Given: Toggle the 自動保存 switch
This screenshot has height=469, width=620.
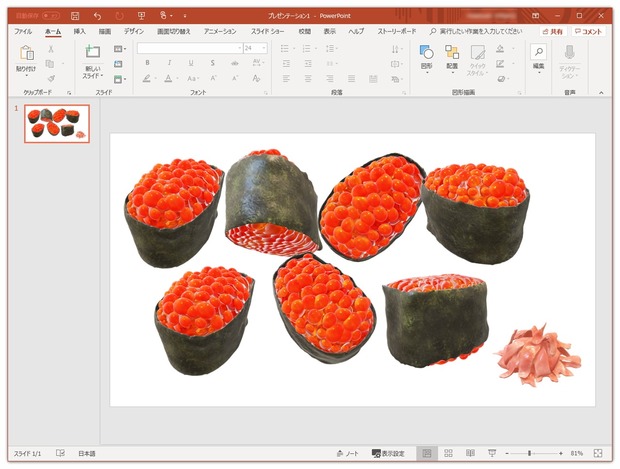Looking at the screenshot, I should (51, 16).
